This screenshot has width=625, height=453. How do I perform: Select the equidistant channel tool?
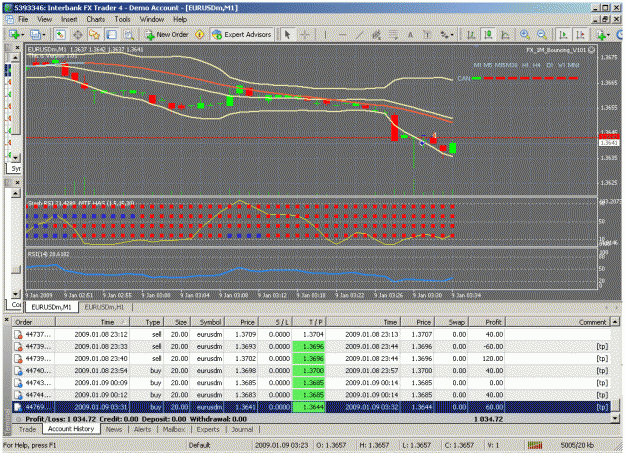click(376, 35)
